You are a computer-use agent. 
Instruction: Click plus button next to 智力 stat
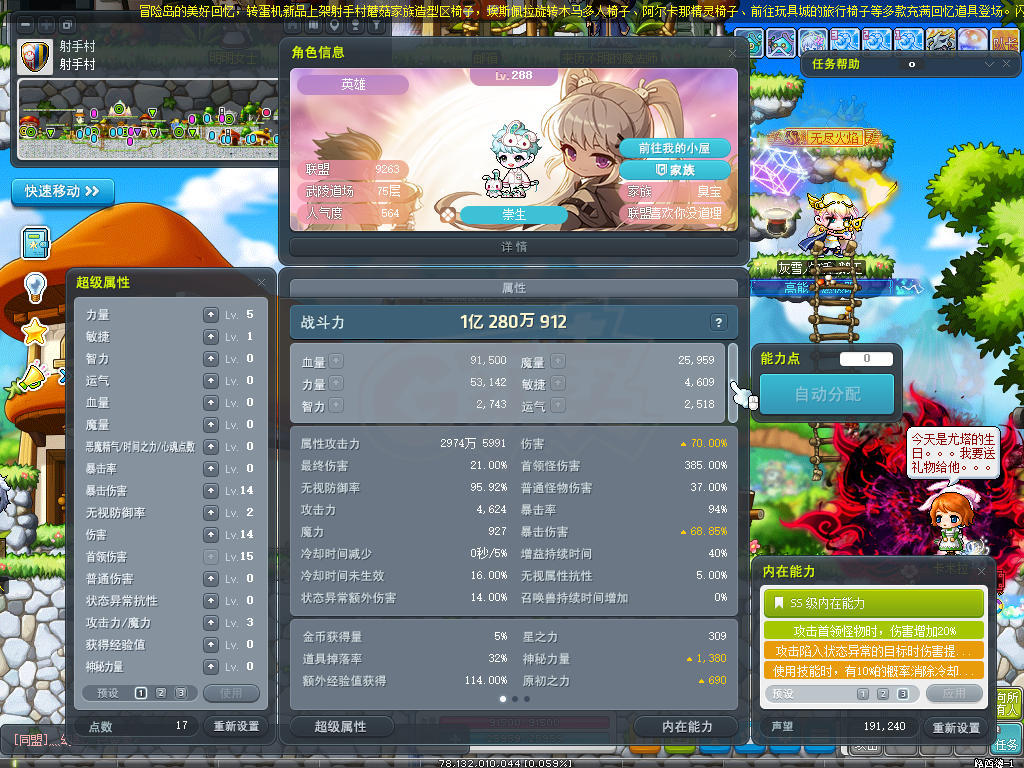(336, 406)
